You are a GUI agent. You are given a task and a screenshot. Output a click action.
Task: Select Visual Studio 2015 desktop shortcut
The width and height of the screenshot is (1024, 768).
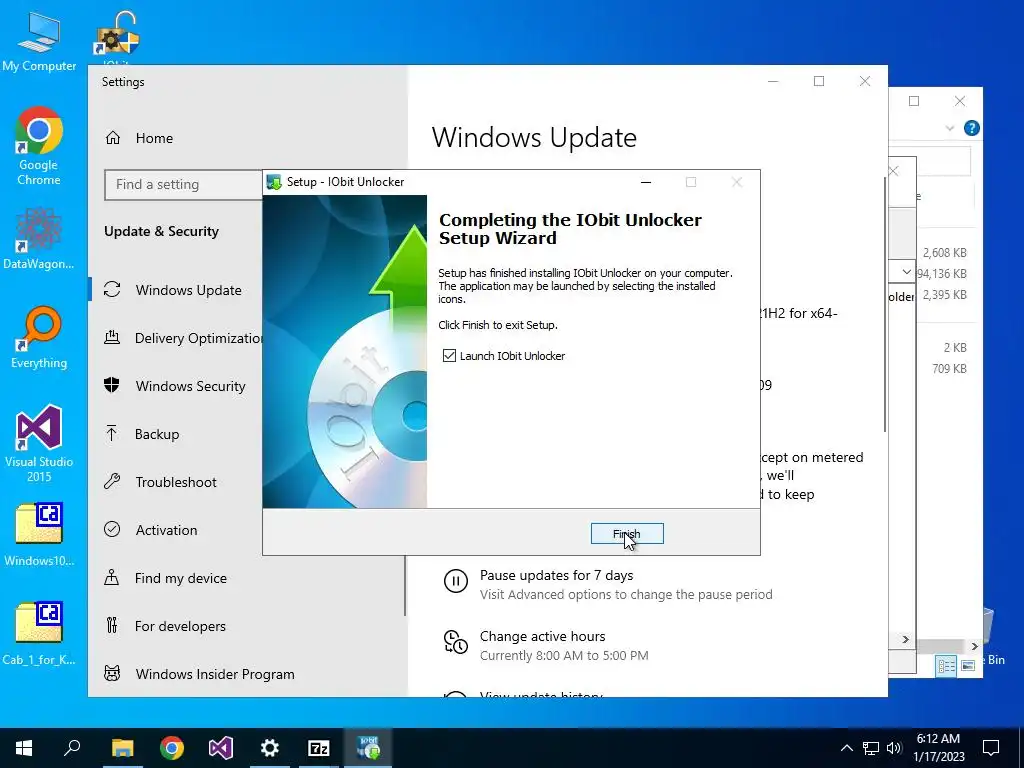pos(39,443)
